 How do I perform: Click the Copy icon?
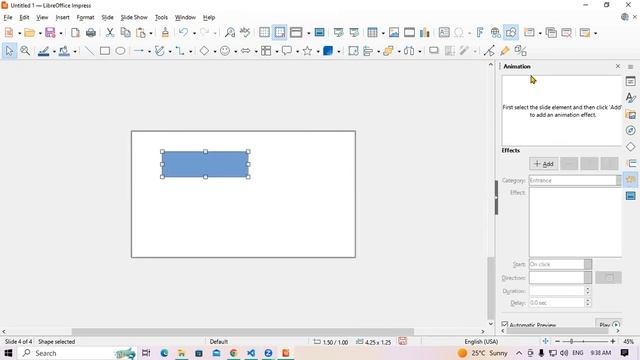pyautogui.click(x=125, y=33)
